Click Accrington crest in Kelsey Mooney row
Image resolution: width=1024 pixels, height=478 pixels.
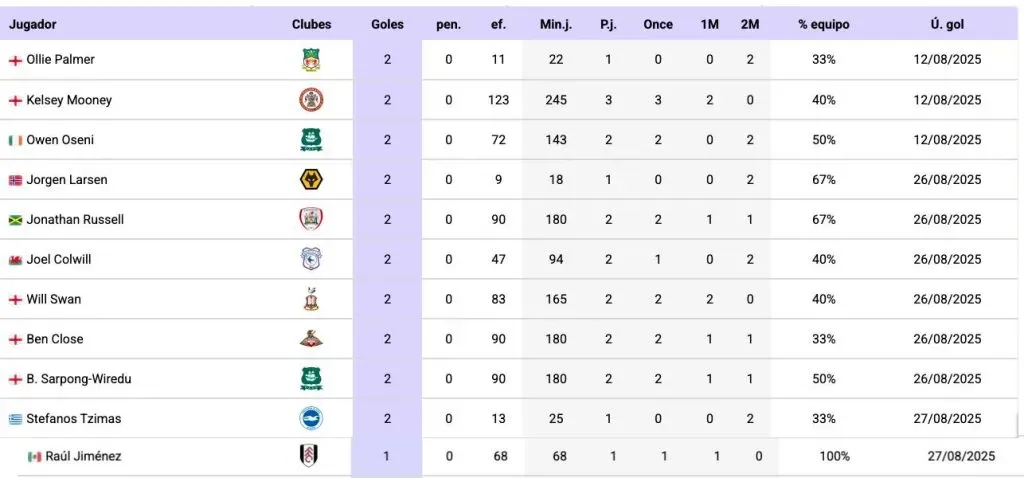click(x=312, y=100)
